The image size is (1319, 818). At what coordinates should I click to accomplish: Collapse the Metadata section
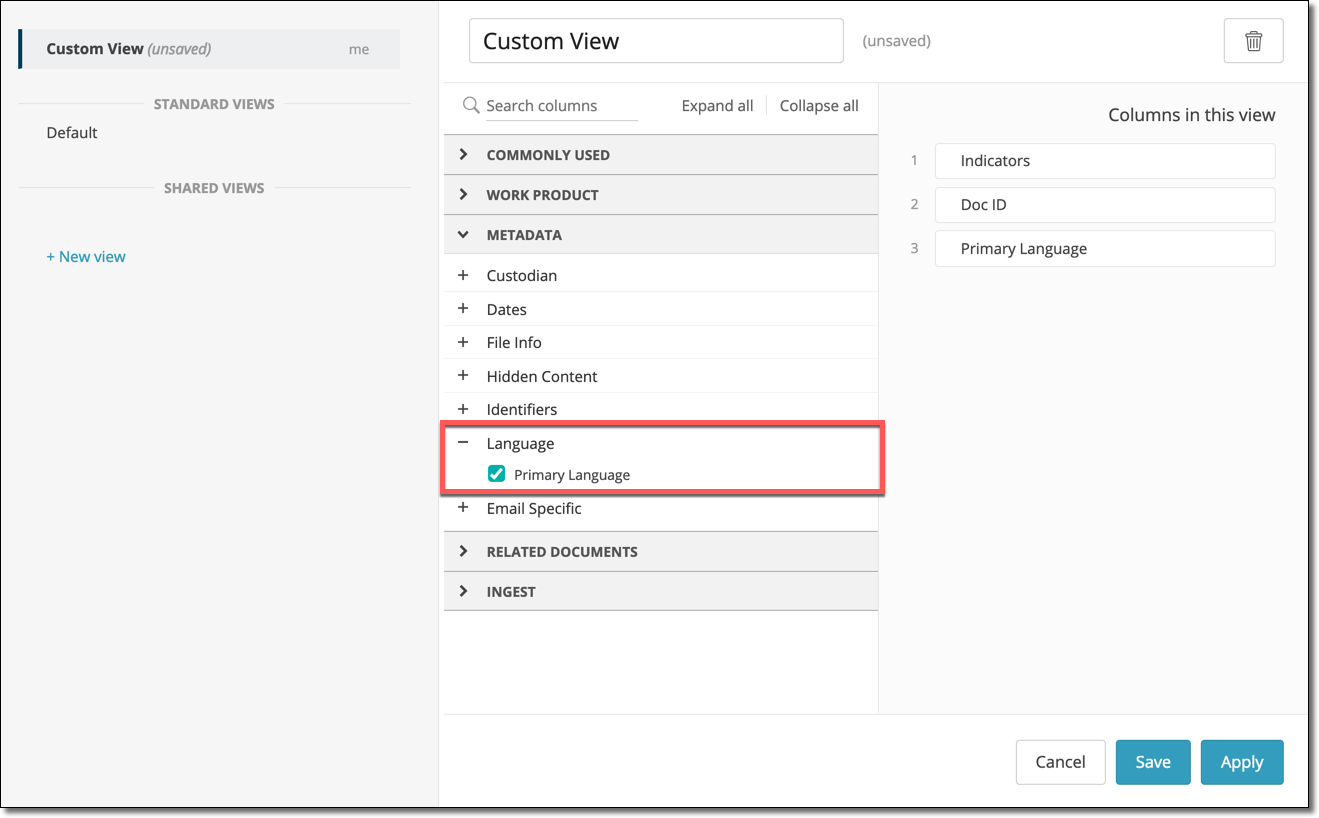tap(661, 235)
